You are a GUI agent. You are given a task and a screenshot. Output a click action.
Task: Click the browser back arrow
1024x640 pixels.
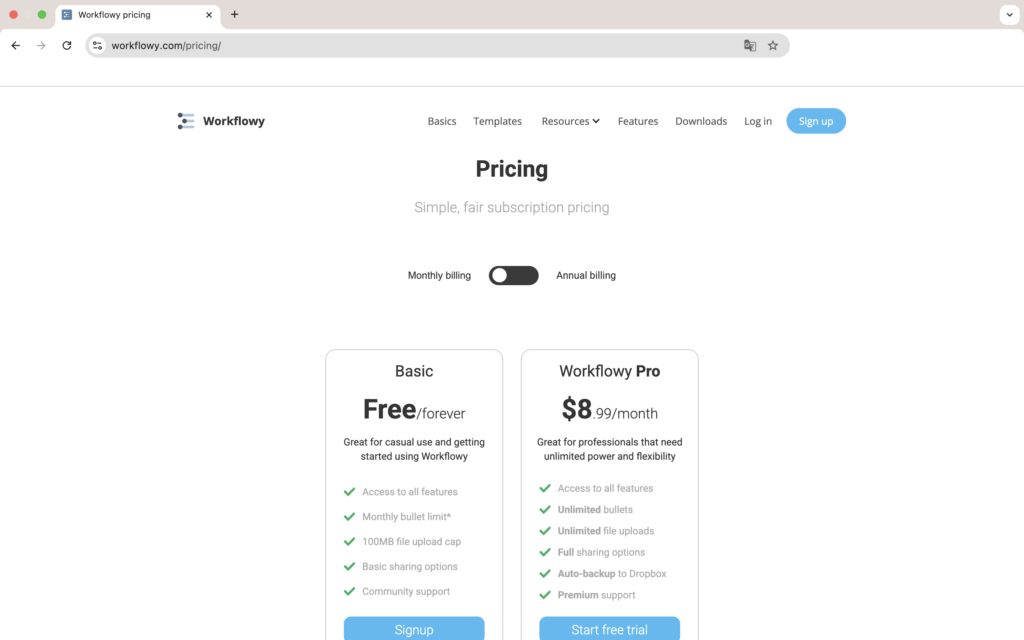[15, 45]
